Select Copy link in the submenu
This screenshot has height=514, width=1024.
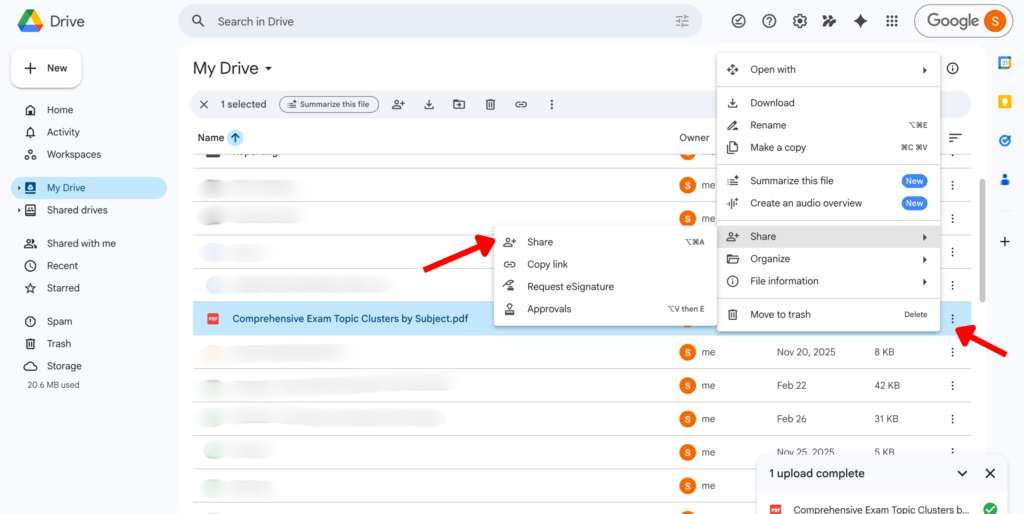(x=605, y=265)
